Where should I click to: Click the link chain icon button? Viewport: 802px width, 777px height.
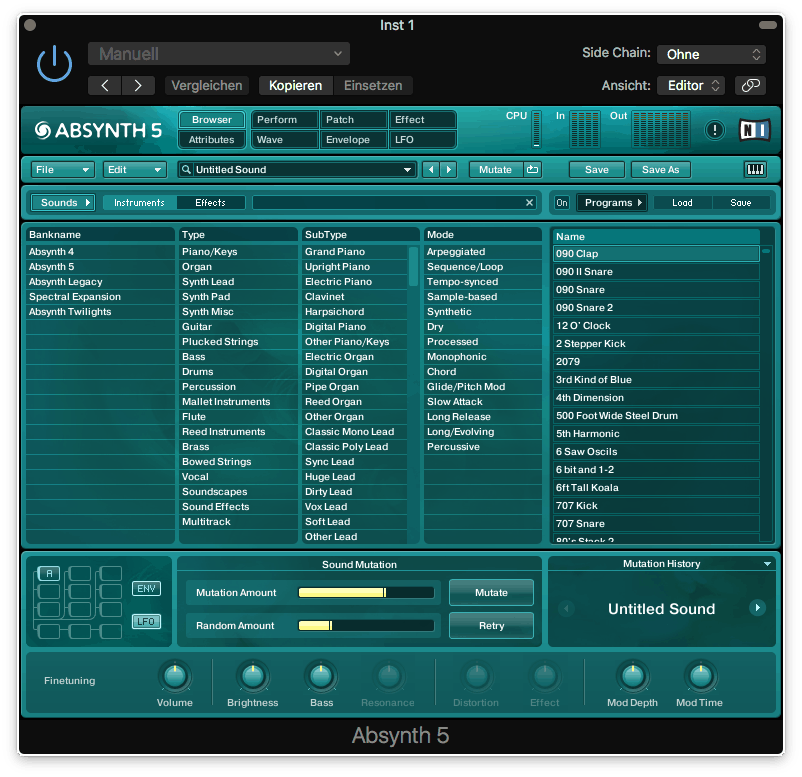(x=750, y=86)
